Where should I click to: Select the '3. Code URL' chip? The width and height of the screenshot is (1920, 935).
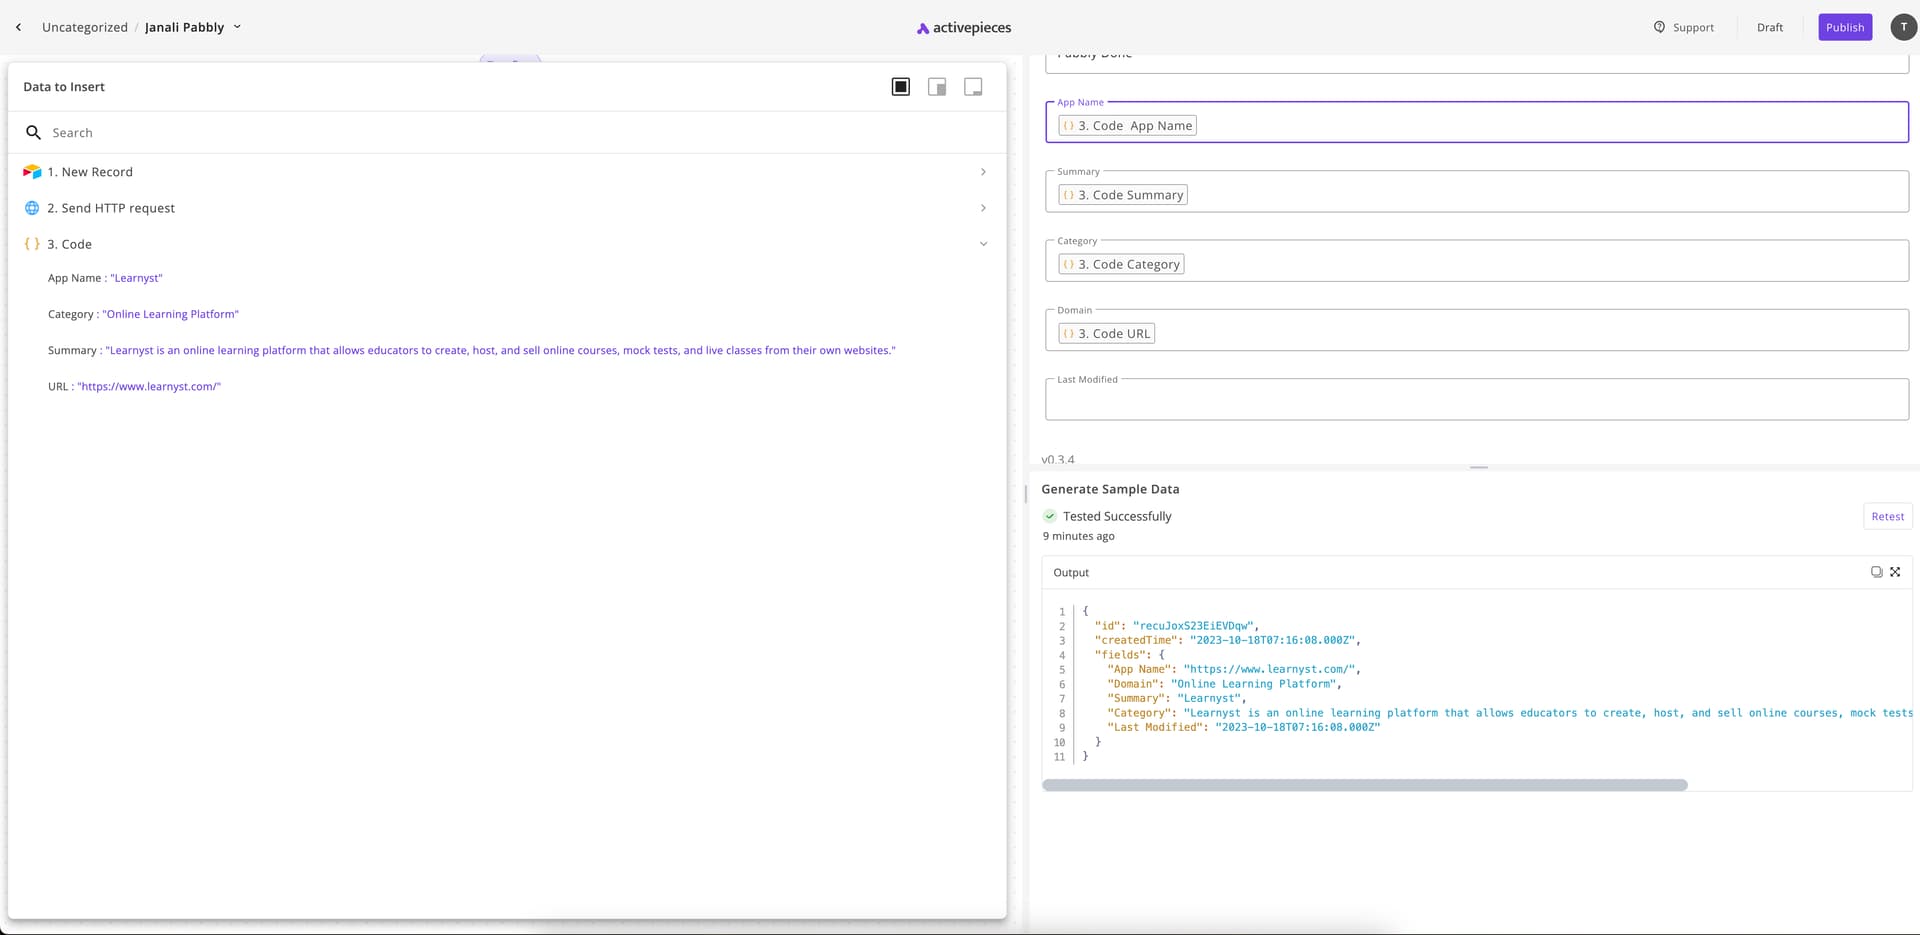[x=1106, y=333]
